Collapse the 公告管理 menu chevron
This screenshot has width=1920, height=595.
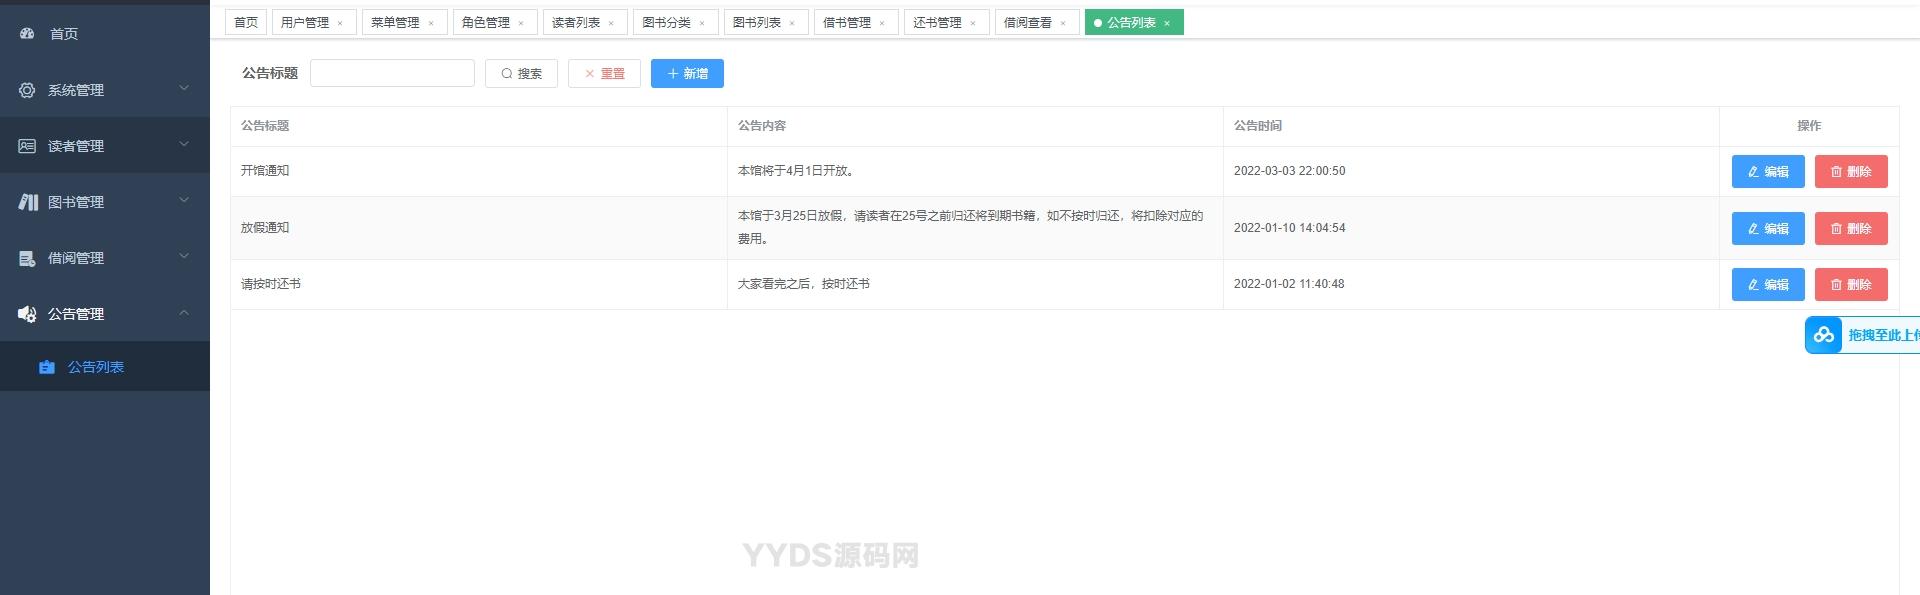coord(184,312)
